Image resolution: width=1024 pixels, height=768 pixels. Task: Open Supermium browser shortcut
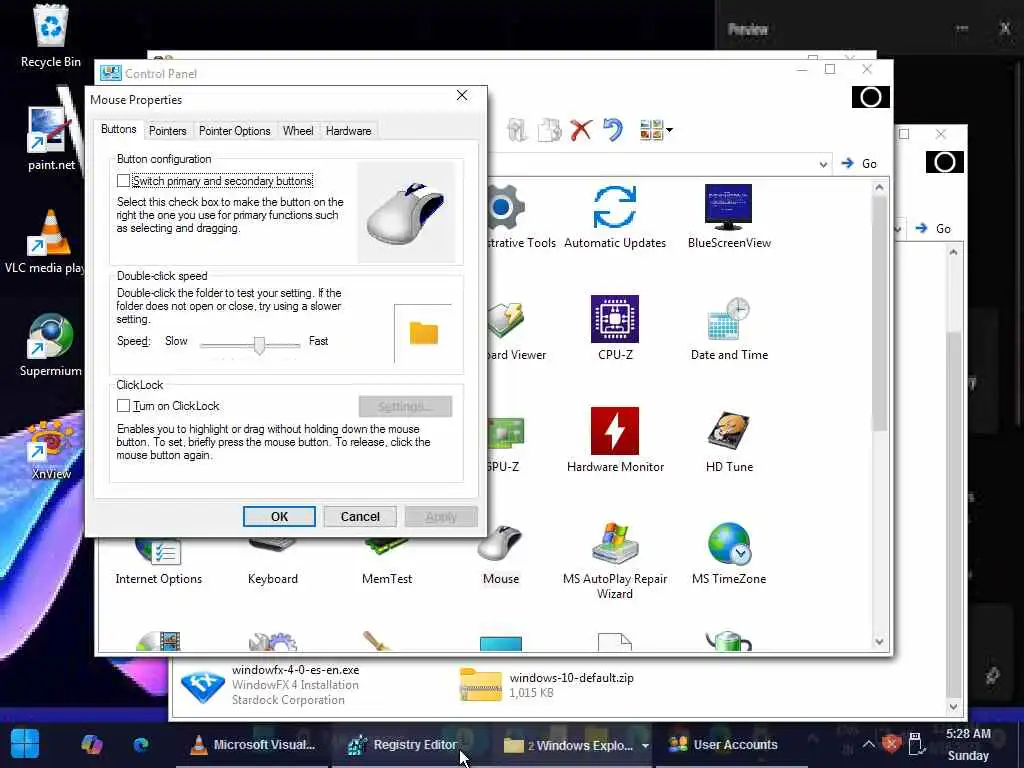click(50, 345)
